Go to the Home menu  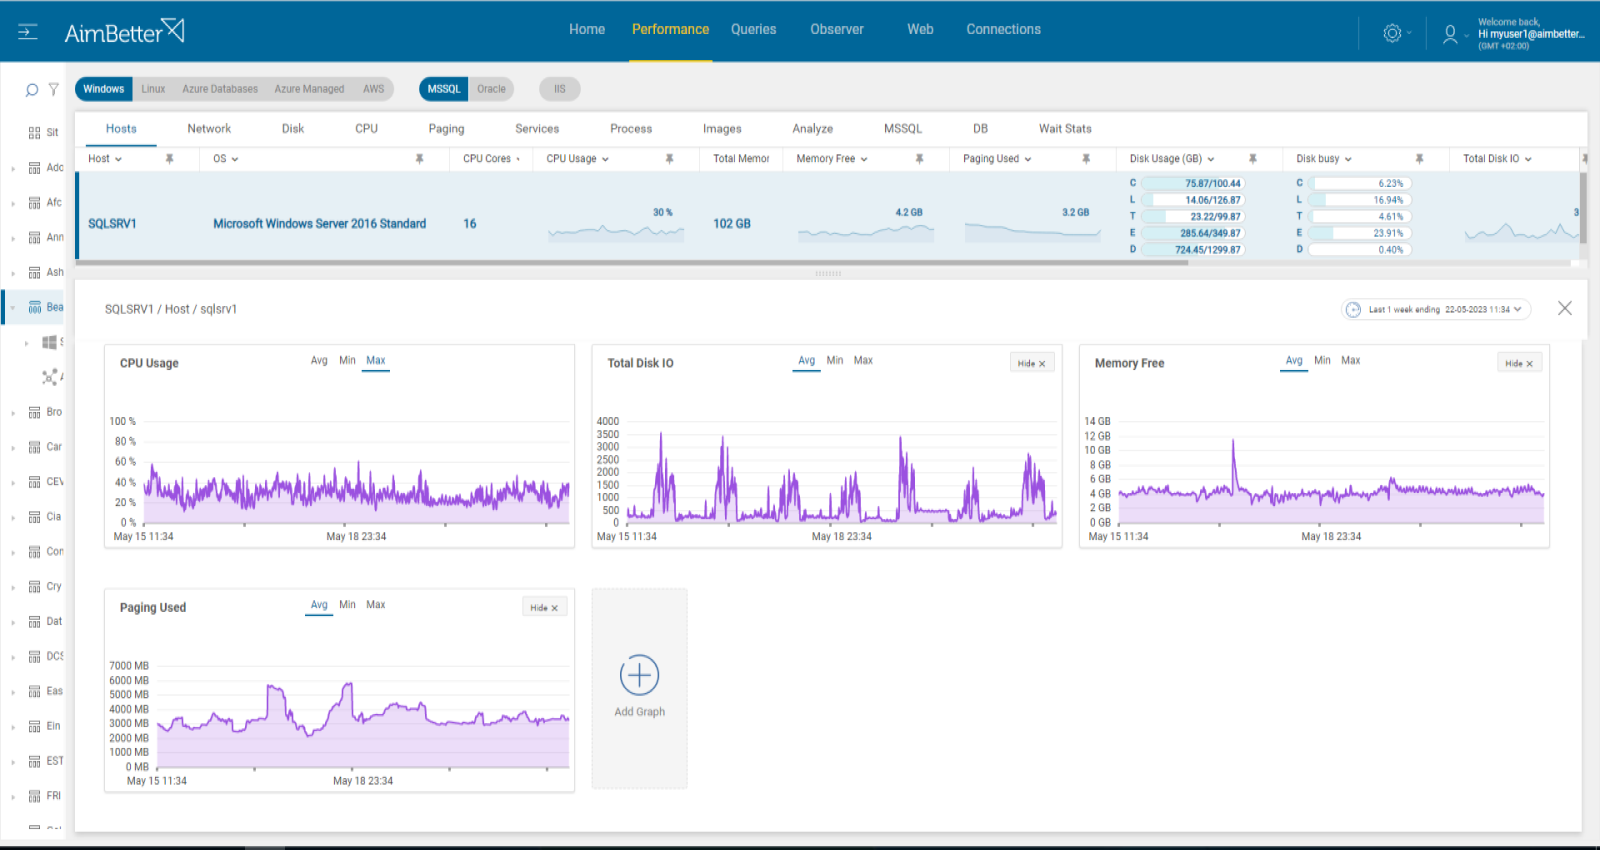tap(587, 30)
